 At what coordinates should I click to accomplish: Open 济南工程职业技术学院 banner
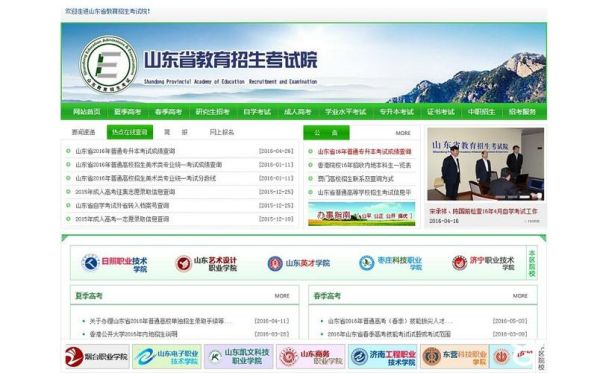pyautogui.click(x=383, y=357)
